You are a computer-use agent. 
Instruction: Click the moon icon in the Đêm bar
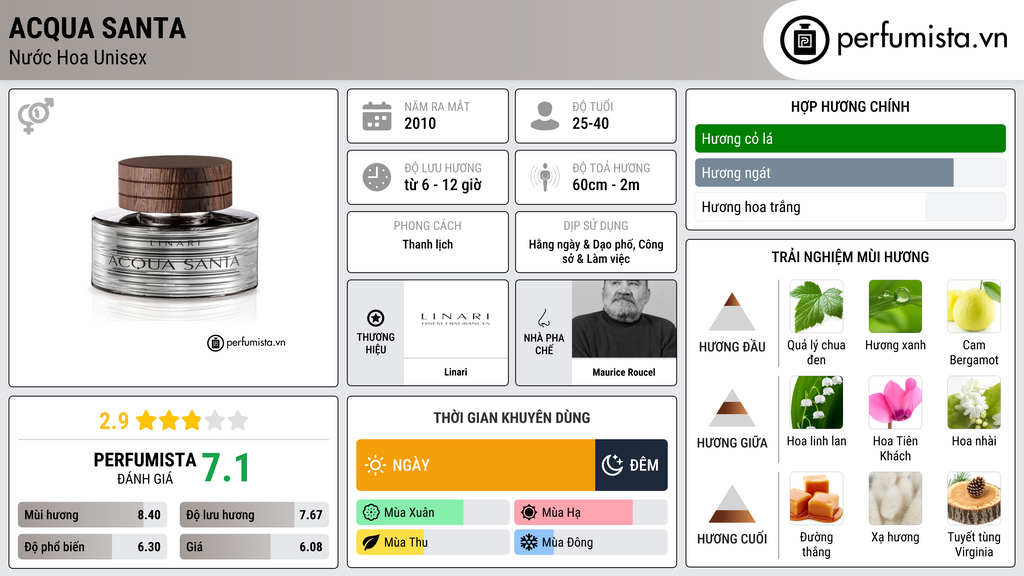[612, 465]
